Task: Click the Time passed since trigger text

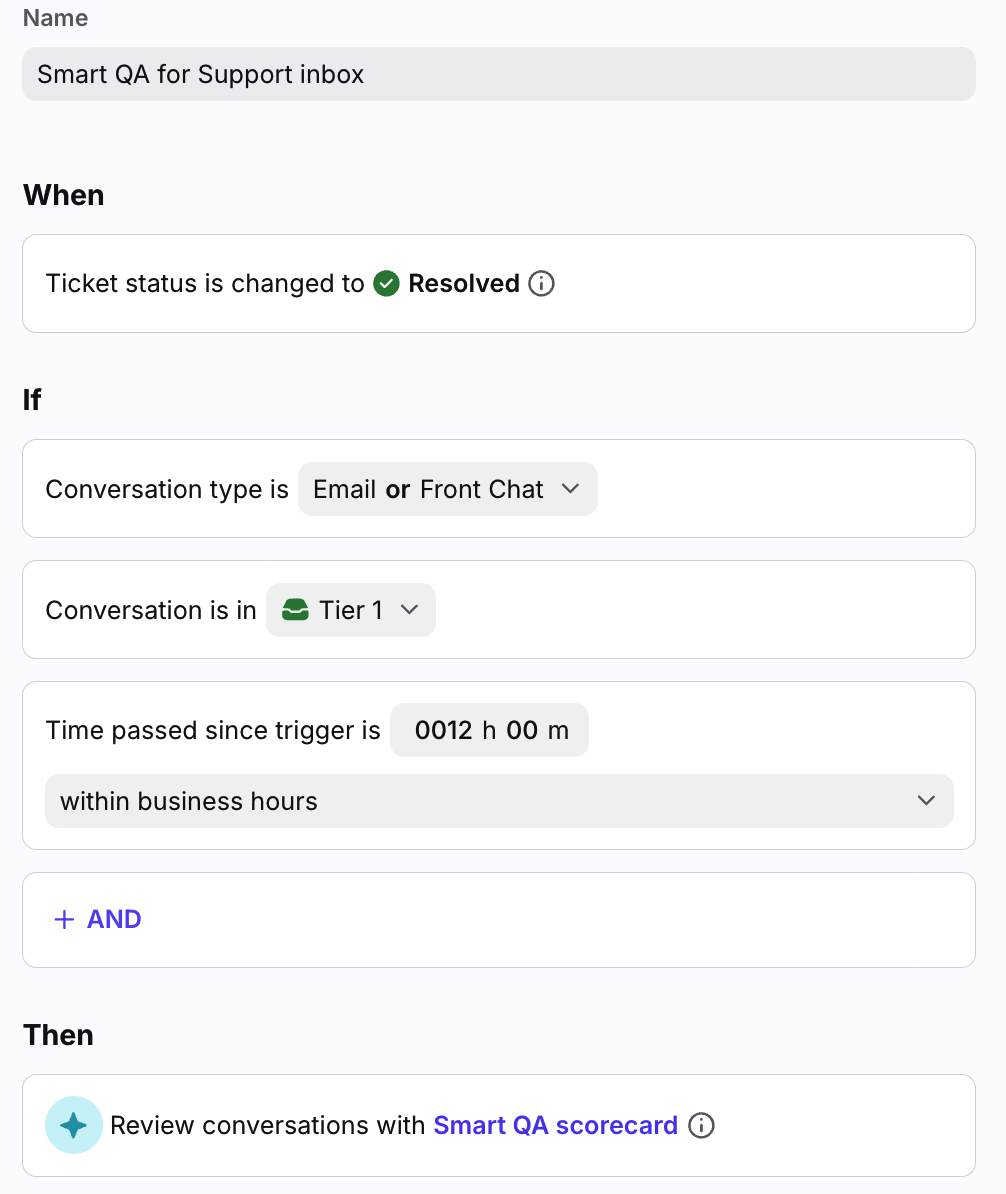Action: (213, 731)
